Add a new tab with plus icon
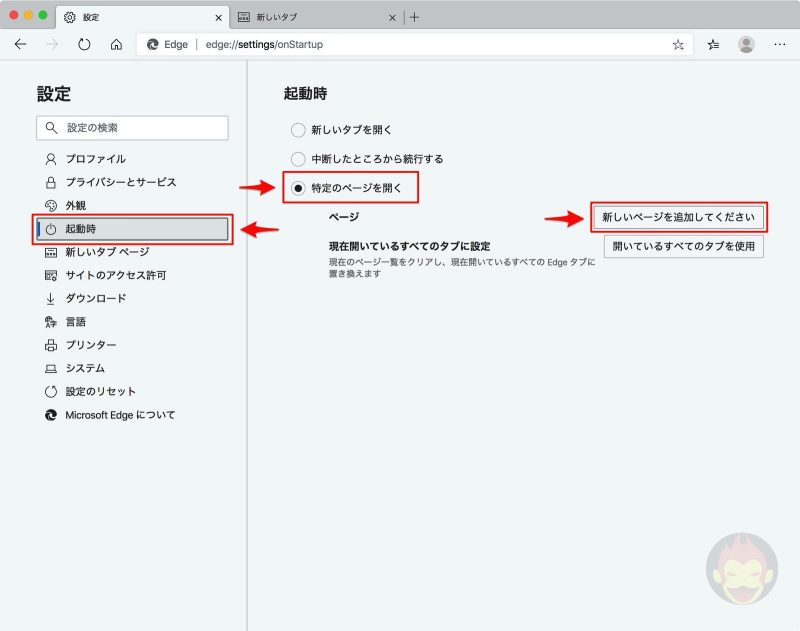800x631 pixels. pos(415,17)
